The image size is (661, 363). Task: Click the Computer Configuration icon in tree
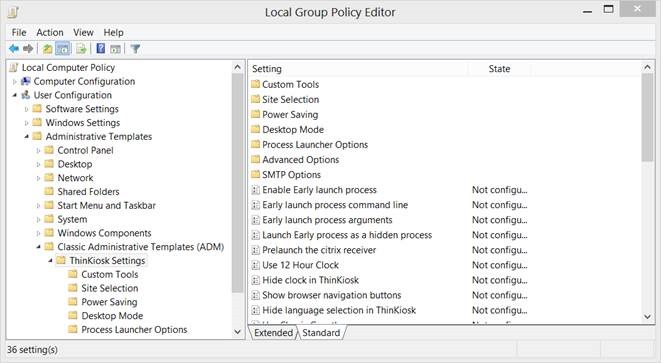pyautogui.click(x=26, y=81)
